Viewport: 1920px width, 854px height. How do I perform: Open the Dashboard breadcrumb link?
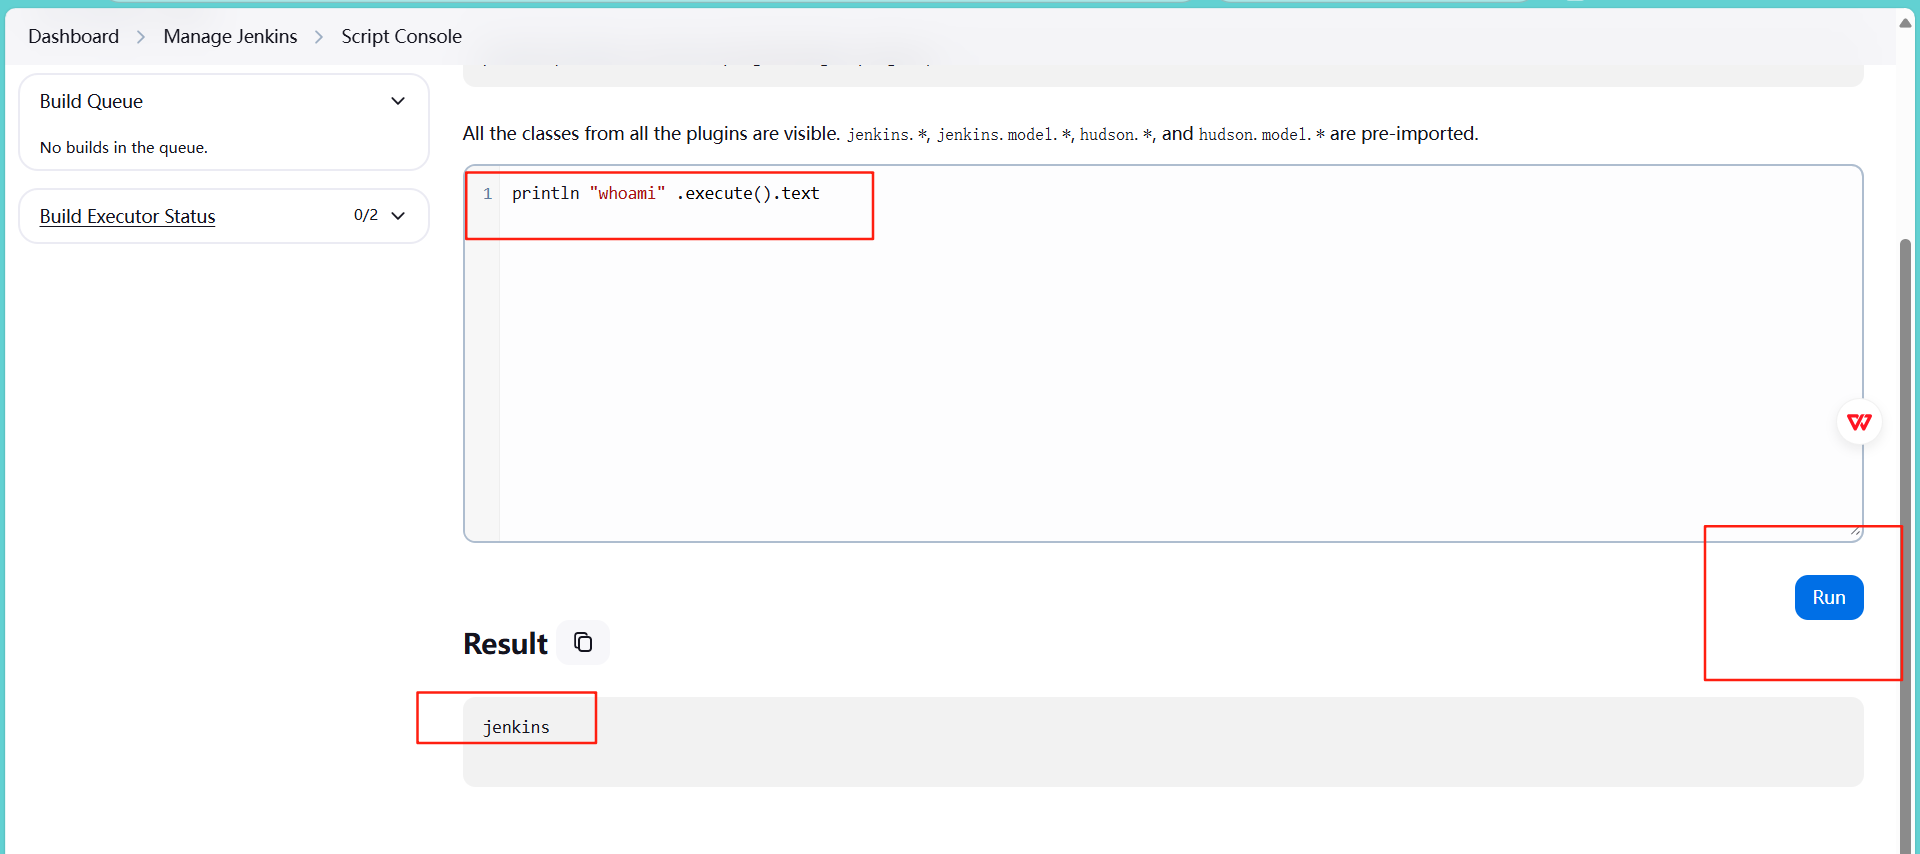pyautogui.click(x=73, y=36)
